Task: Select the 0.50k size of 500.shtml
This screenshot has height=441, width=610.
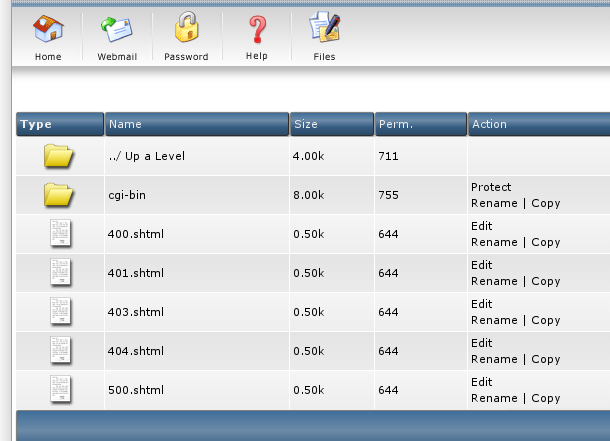Action: tap(309, 390)
